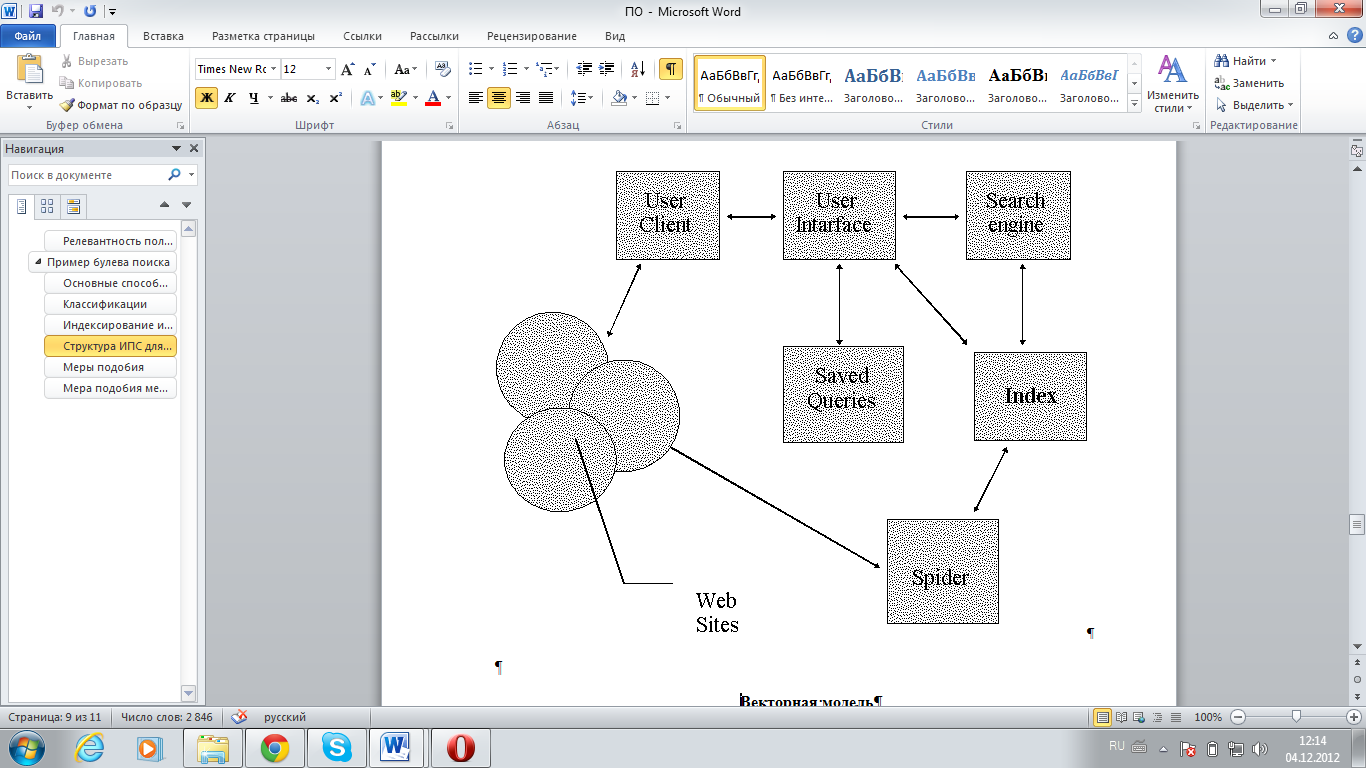Expand the styles gallery list
The height and width of the screenshot is (768, 1366).
click(x=1134, y=104)
